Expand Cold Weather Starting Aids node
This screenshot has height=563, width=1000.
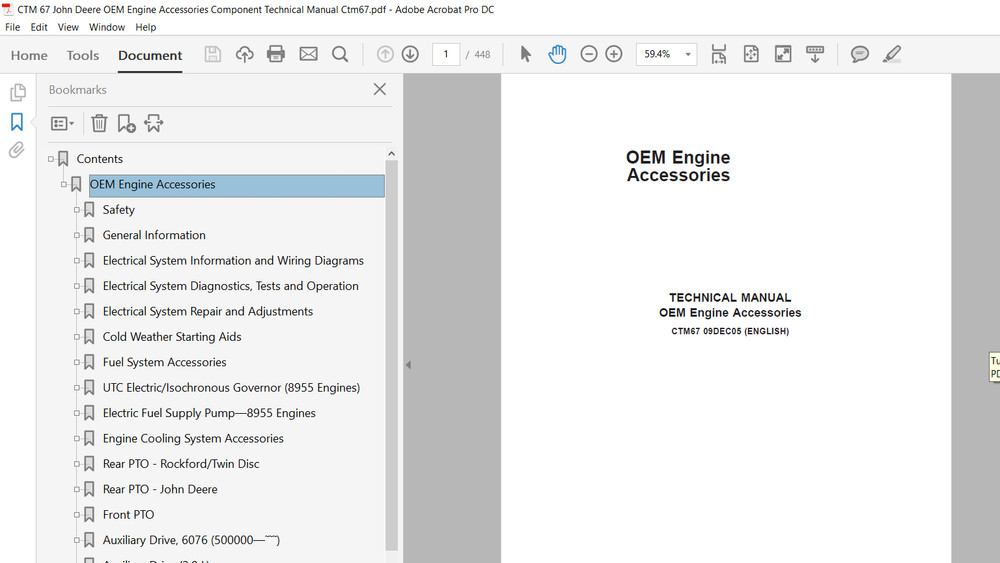77,337
